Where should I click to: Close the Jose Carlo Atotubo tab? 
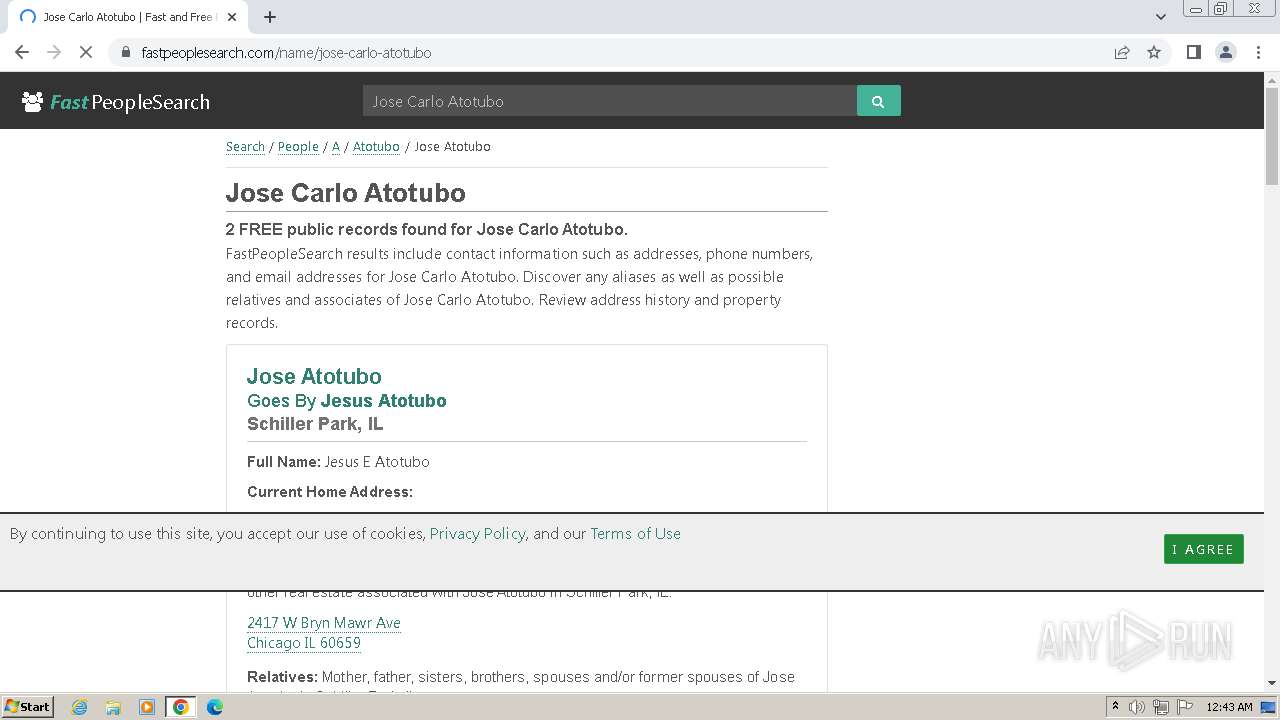pyautogui.click(x=232, y=17)
